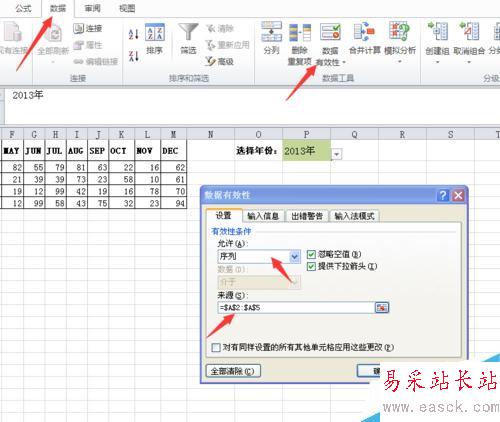
Task: Select column N header
Action: coord(211,134)
